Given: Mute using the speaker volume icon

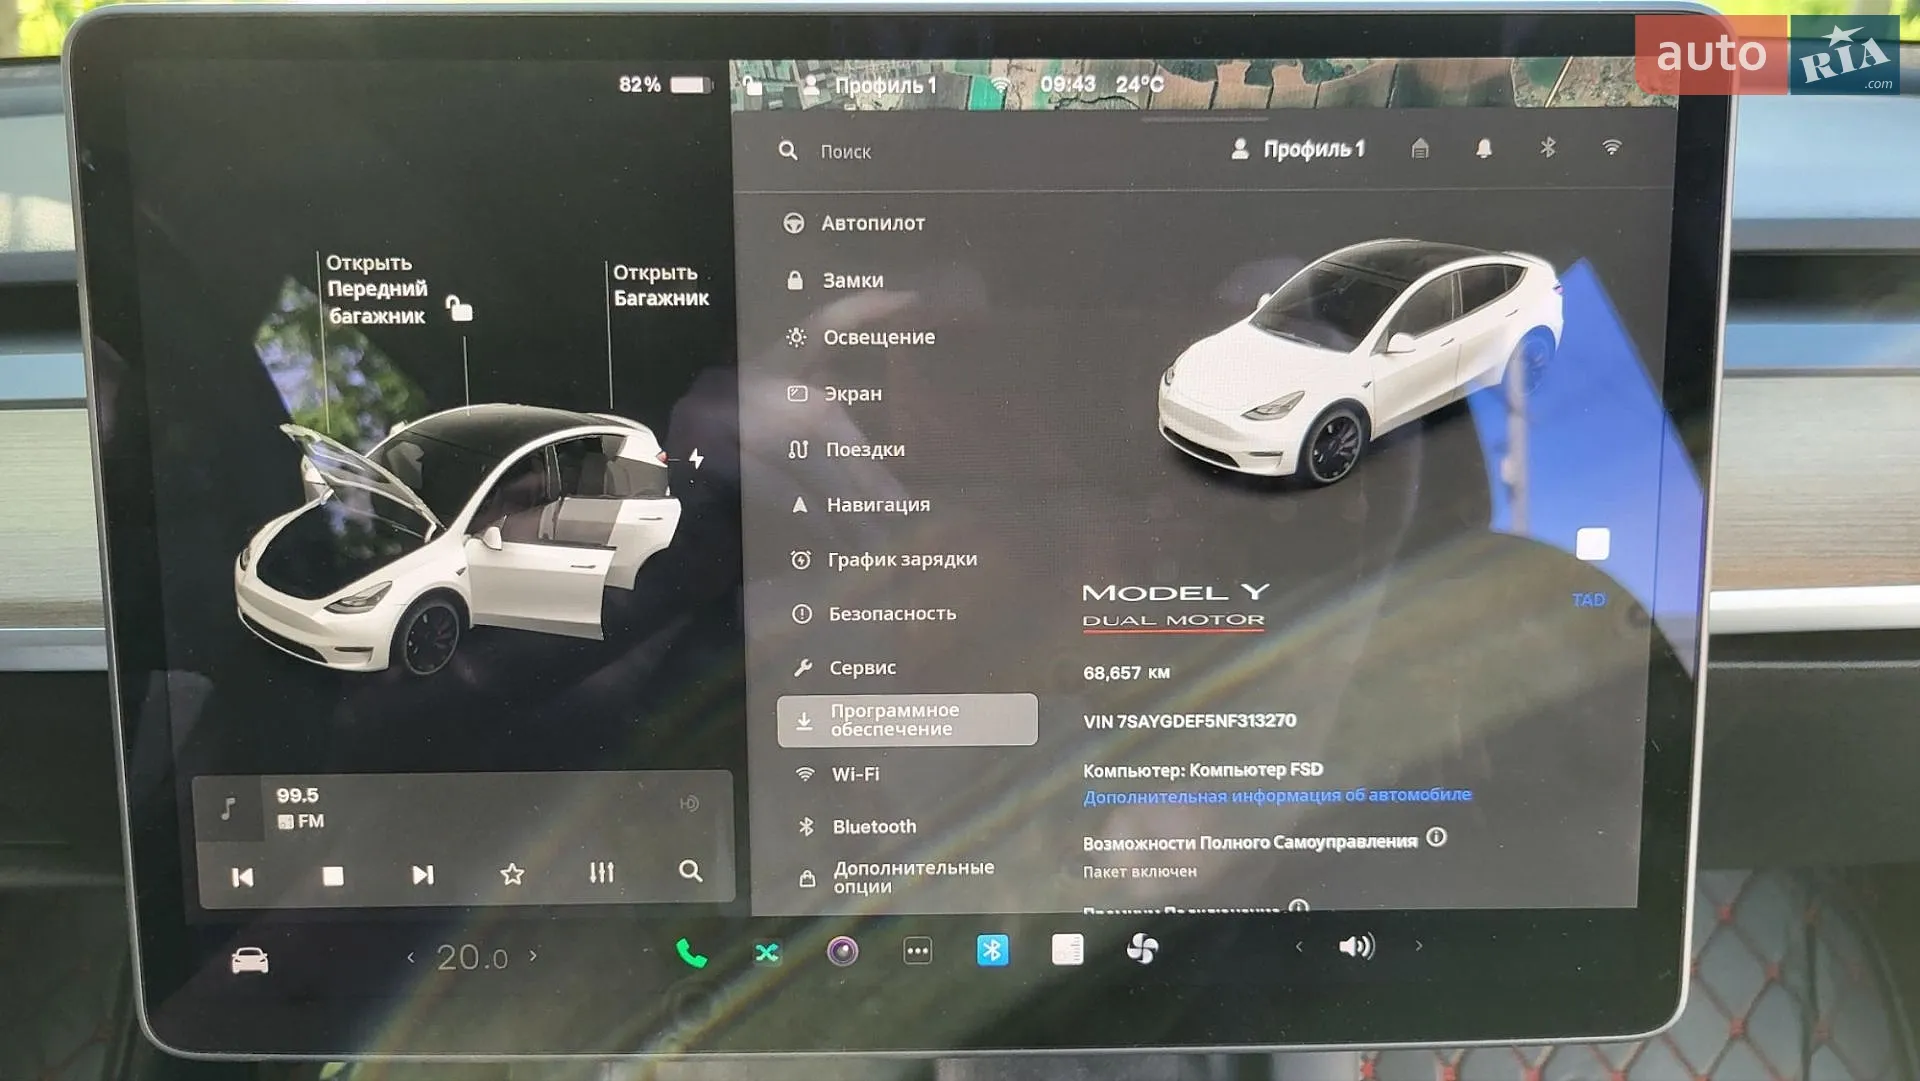Looking at the screenshot, I should click(x=1357, y=946).
